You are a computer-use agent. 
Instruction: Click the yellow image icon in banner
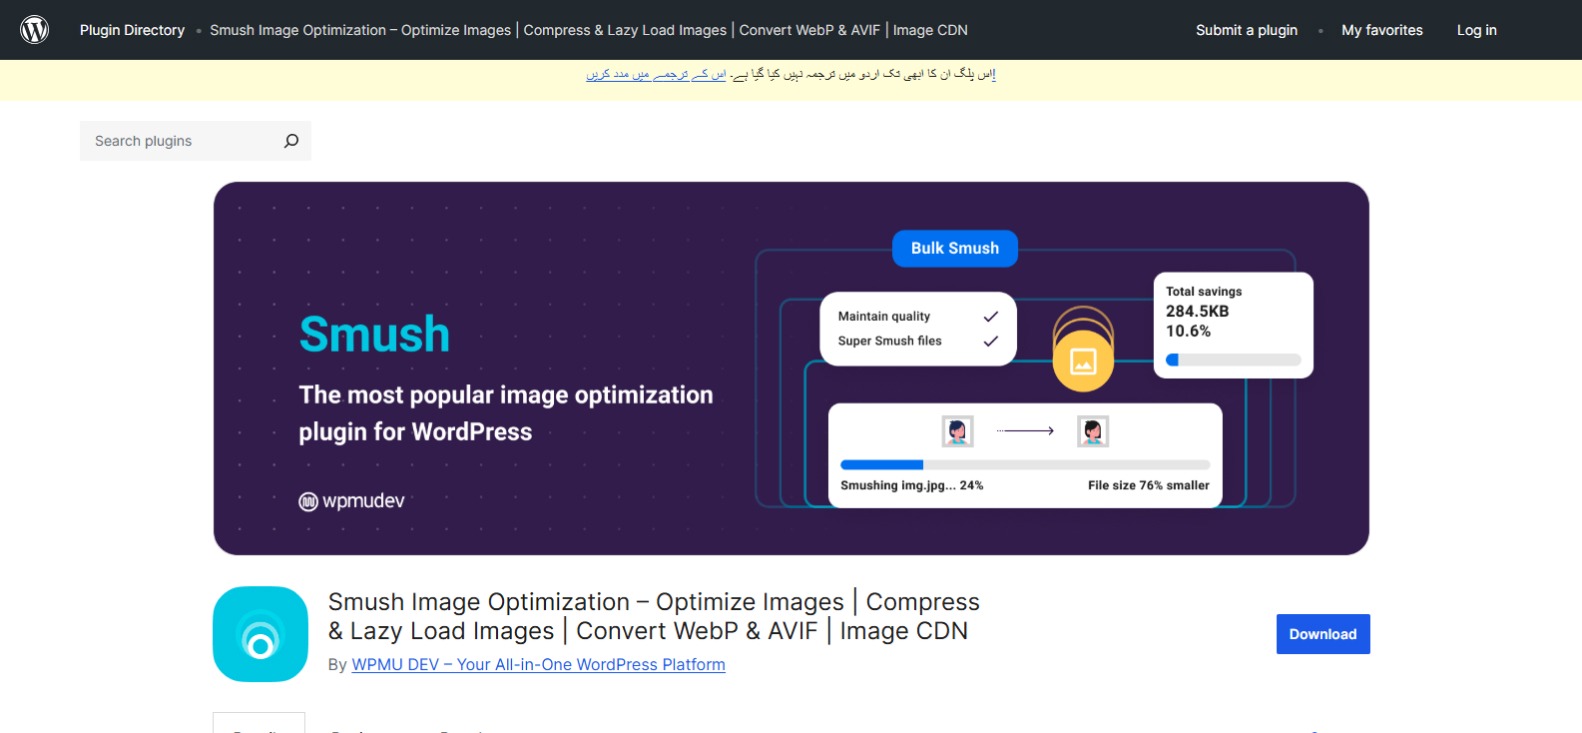(x=1083, y=361)
